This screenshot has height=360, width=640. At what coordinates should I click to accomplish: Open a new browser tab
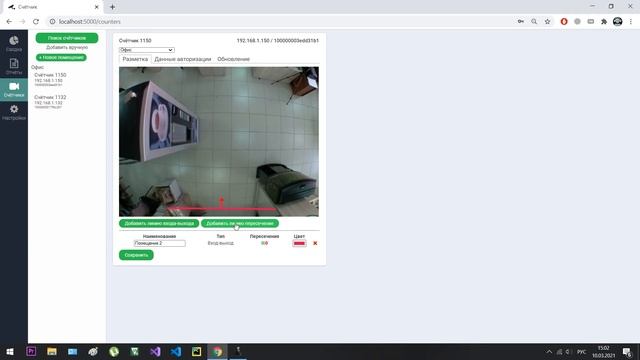tap(112, 7)
